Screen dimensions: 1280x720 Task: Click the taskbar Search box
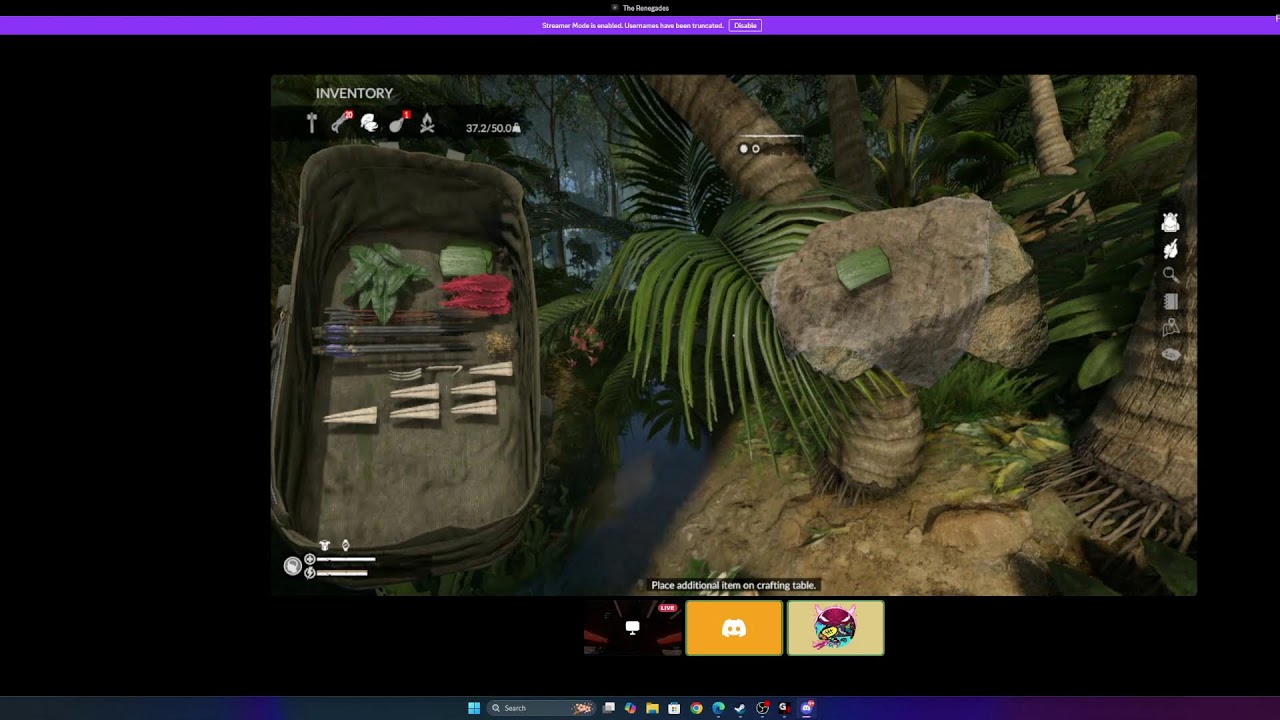point(541,708)
